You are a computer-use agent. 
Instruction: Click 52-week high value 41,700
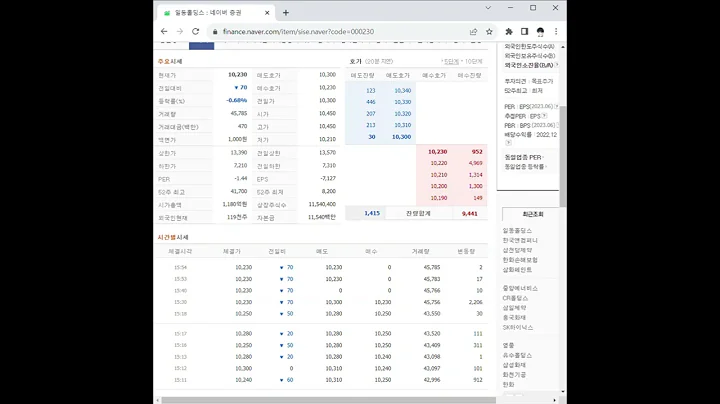(x=238, y=191)
